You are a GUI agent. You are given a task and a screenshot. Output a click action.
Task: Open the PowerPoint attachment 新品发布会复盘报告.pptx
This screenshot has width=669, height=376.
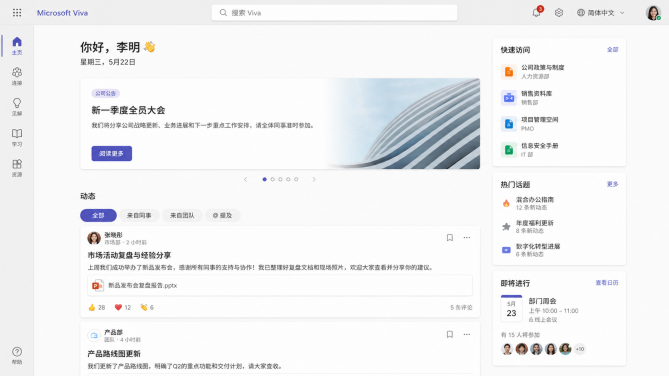coord(280,286)
